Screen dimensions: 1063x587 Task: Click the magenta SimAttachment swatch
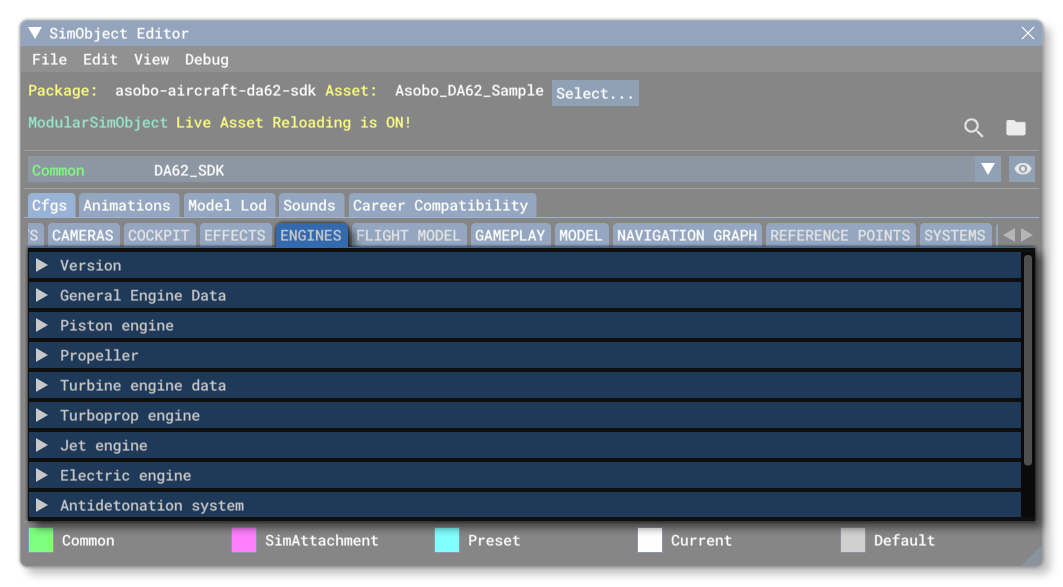coord(243,540)
